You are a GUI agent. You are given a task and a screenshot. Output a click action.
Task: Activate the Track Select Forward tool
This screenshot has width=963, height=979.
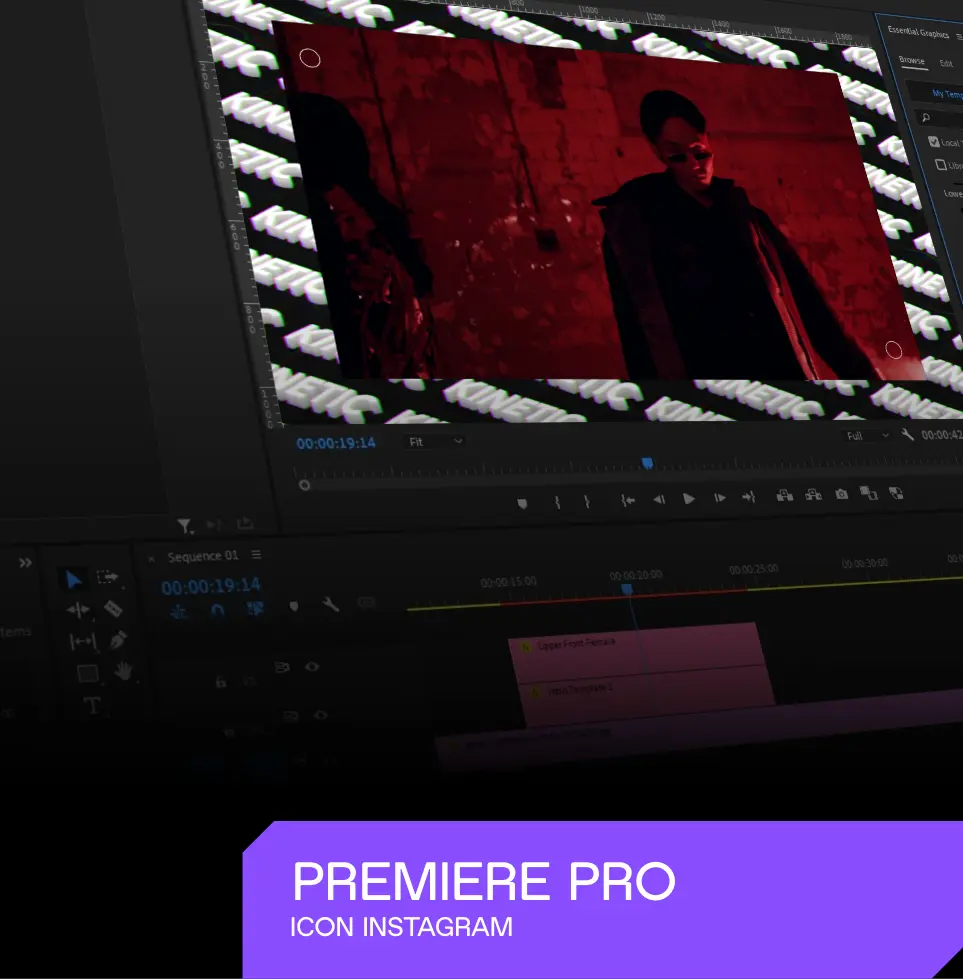[x=108, y=578]
